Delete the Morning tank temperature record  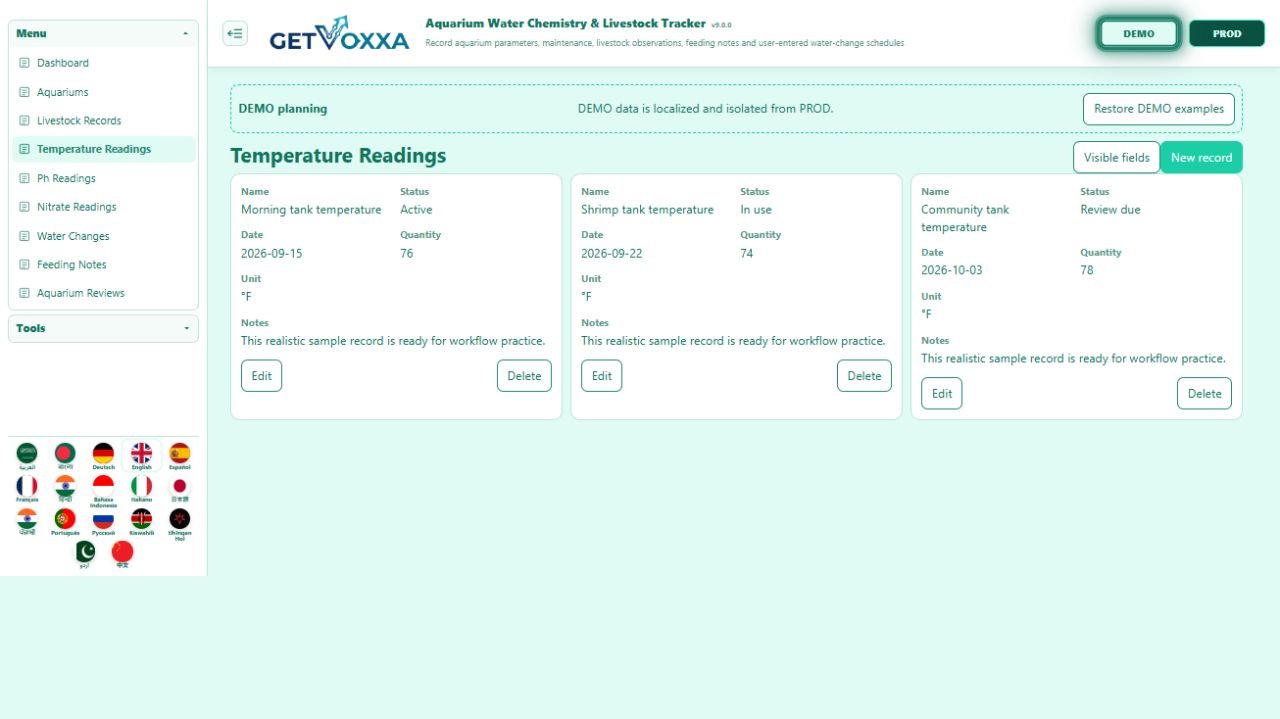pos(524,376)
